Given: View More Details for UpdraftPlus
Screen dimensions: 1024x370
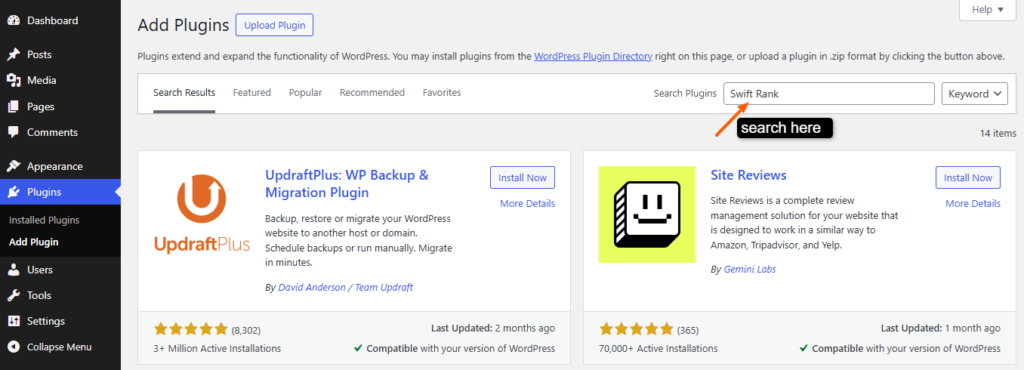Looking at the screenshot, I should point(528,204).
